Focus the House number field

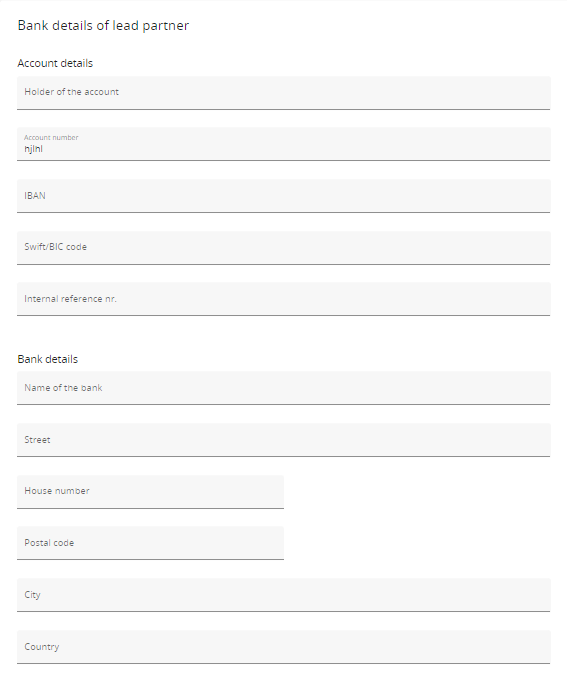pos(150,491)
